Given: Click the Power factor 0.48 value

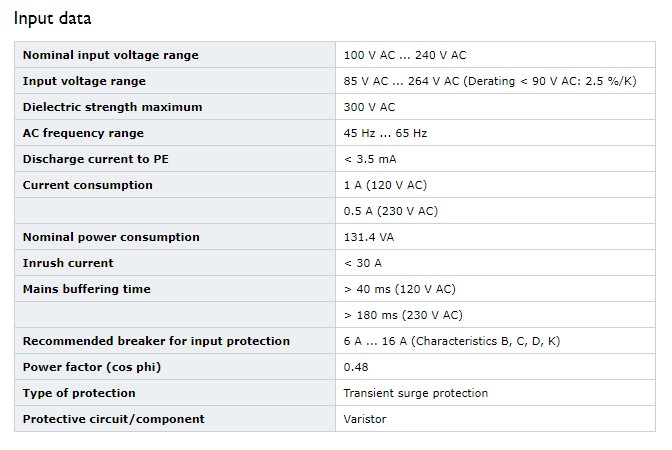Looking at the screenshot, I should pyautogui.click(x=356, y=367).
